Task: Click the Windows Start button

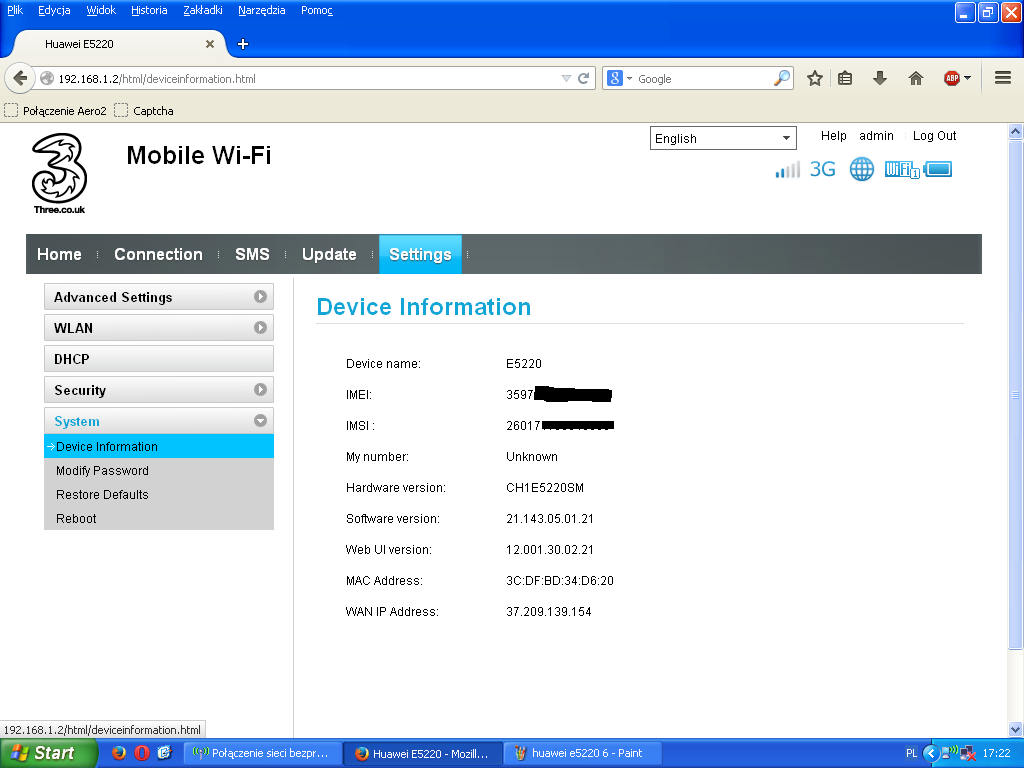Action: point(49,753)
